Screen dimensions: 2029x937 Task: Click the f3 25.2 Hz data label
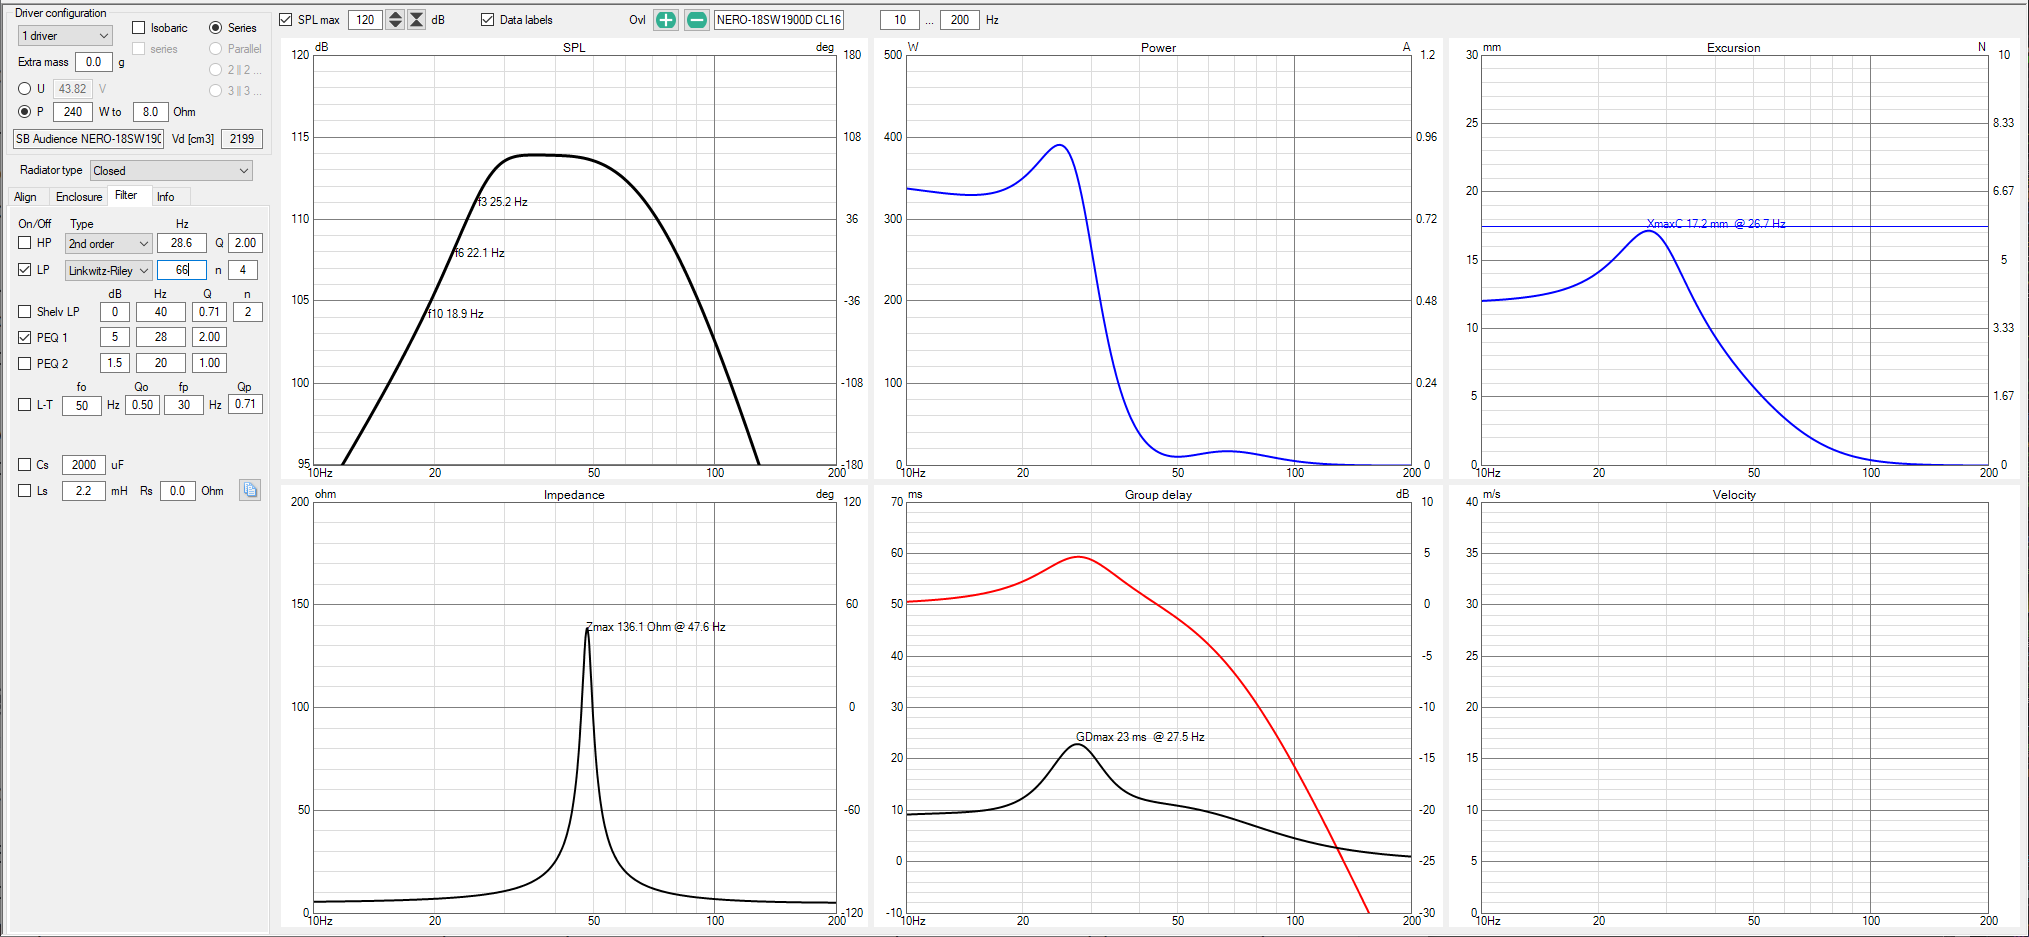(503, 202)
